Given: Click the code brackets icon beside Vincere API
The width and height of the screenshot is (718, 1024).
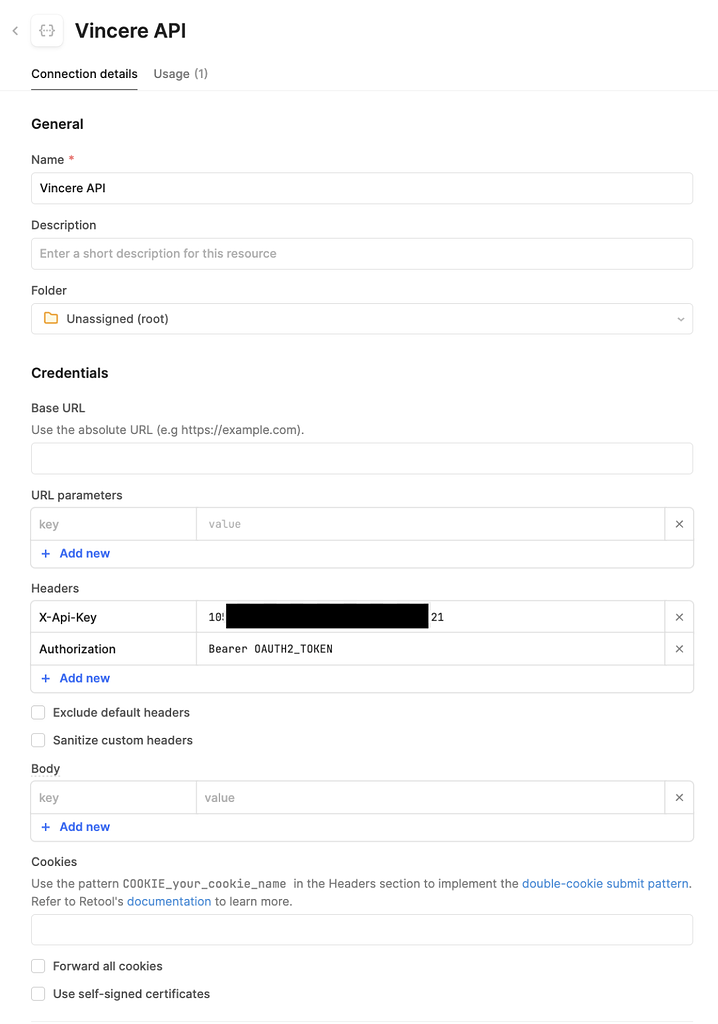Looking at the screenshot, I should tap(46, 31).
